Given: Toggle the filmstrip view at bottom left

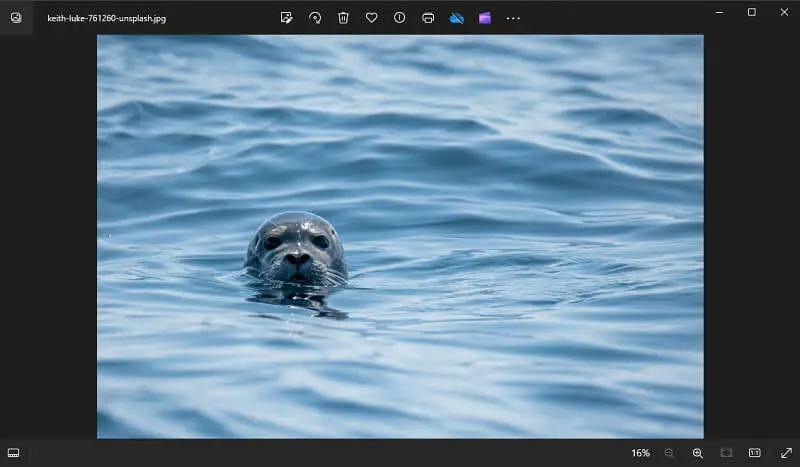Looking at the screenshot, I should point(14,453).
